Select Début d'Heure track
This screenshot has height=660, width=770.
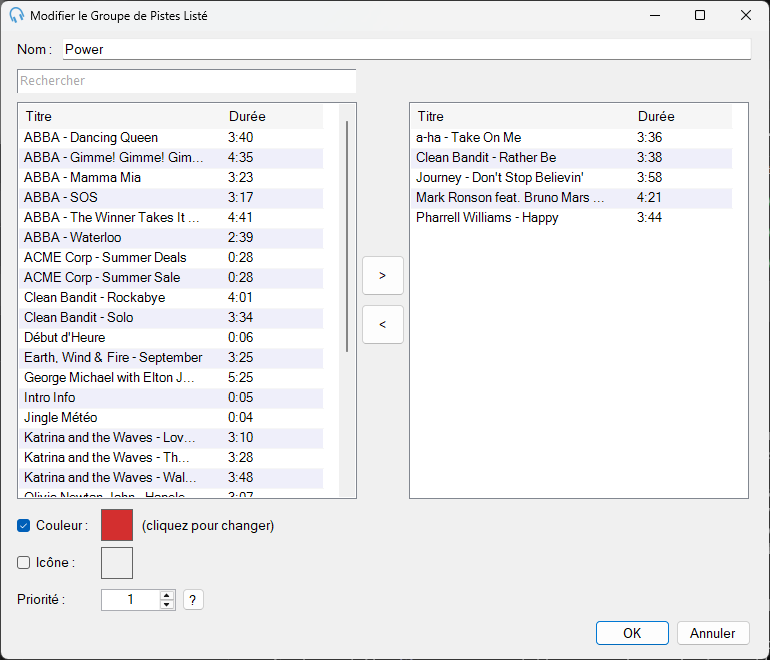(171, 338)
